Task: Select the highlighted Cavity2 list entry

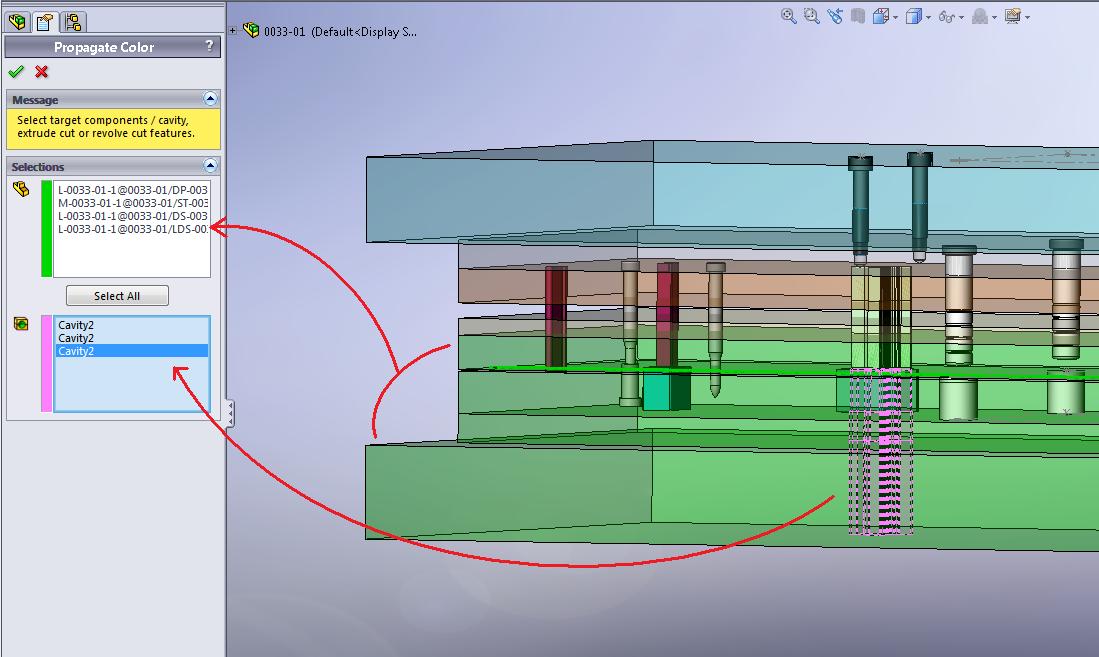Action: [x=132, y=351]
